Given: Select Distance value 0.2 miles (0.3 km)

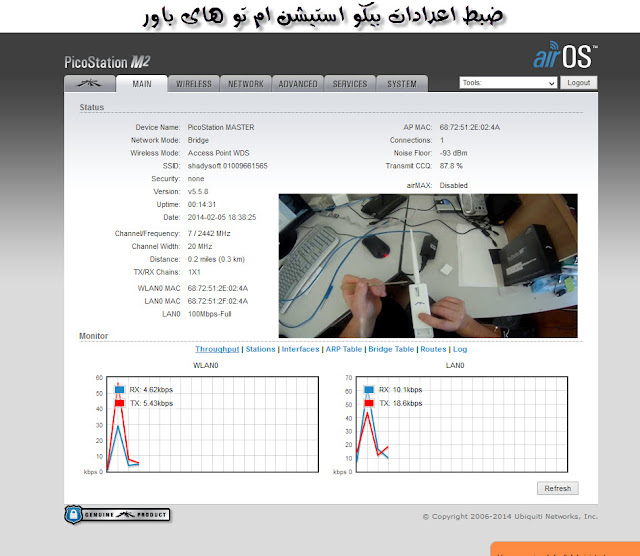Looking at the screenshot, I should coord(216,259).
